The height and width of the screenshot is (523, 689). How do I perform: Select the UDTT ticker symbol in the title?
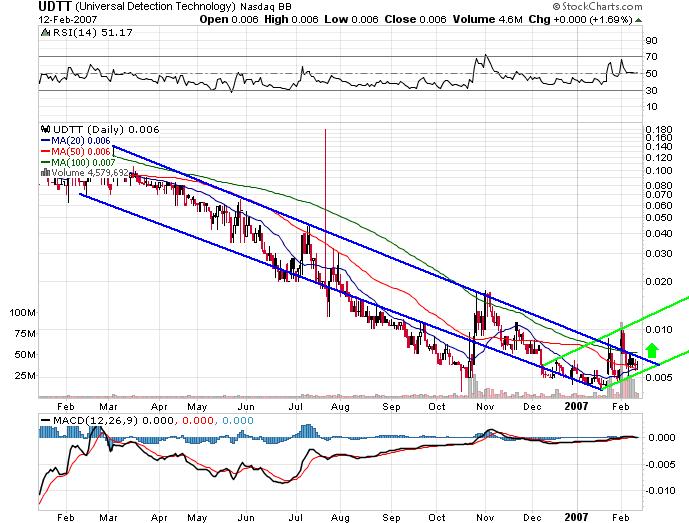[x=55, y=7]
